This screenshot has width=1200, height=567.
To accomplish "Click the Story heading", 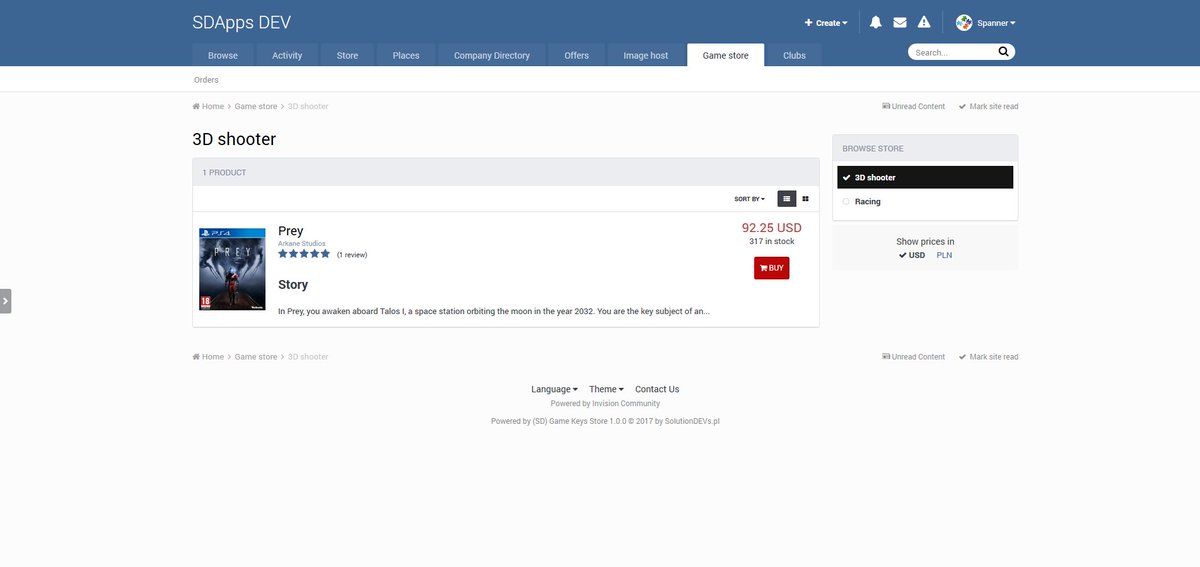I will pyautogui.click(x=293, y=285).
